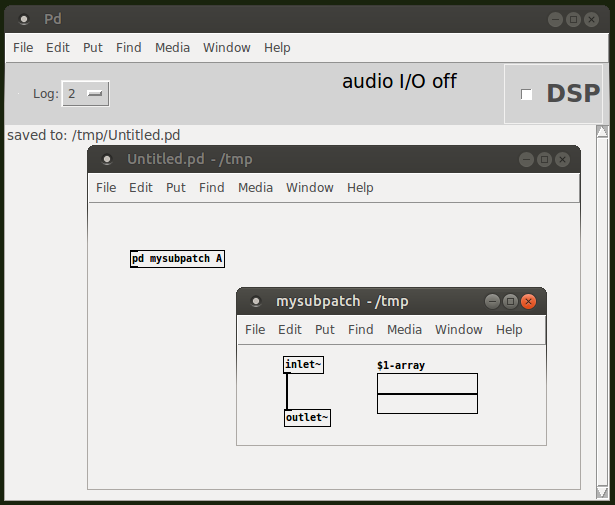The width and height of the screenshot is (615, 505).
Task: Open Put menu in mysubpatch window
Action: (x=325, y=329)
